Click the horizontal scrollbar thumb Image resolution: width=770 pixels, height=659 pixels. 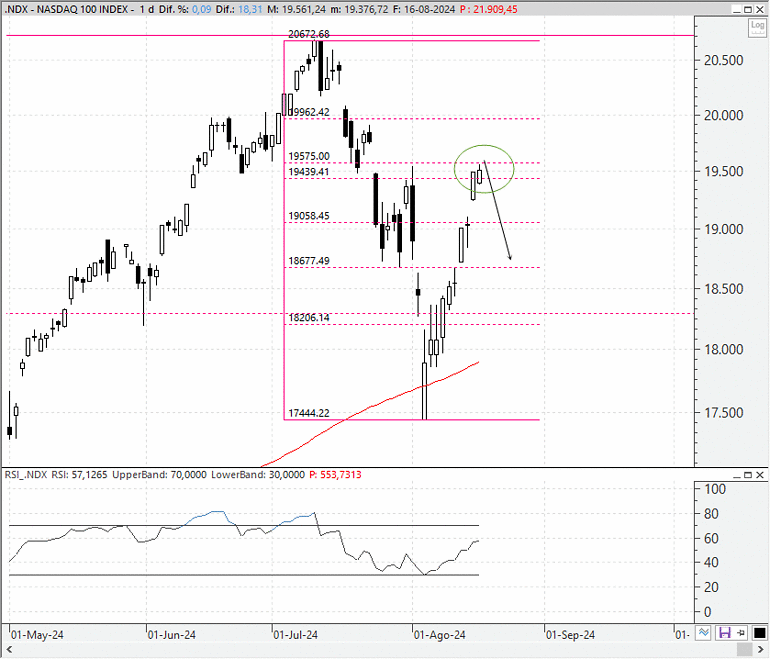(744, 650)
